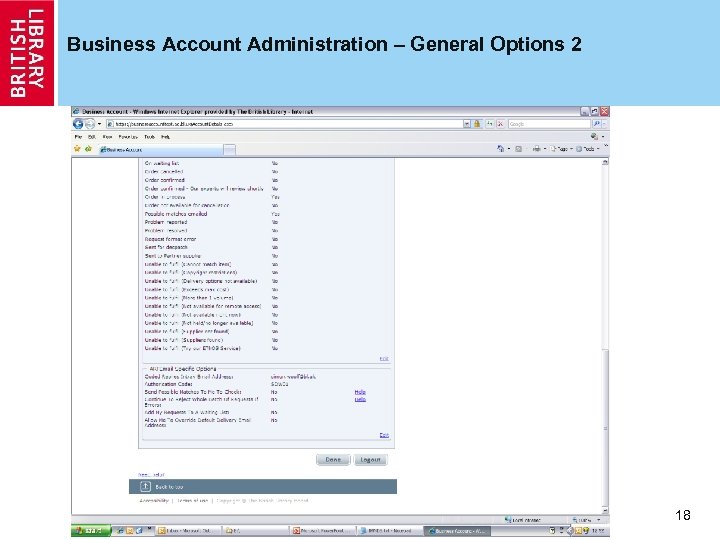Click the Google search box

(549, 124)
